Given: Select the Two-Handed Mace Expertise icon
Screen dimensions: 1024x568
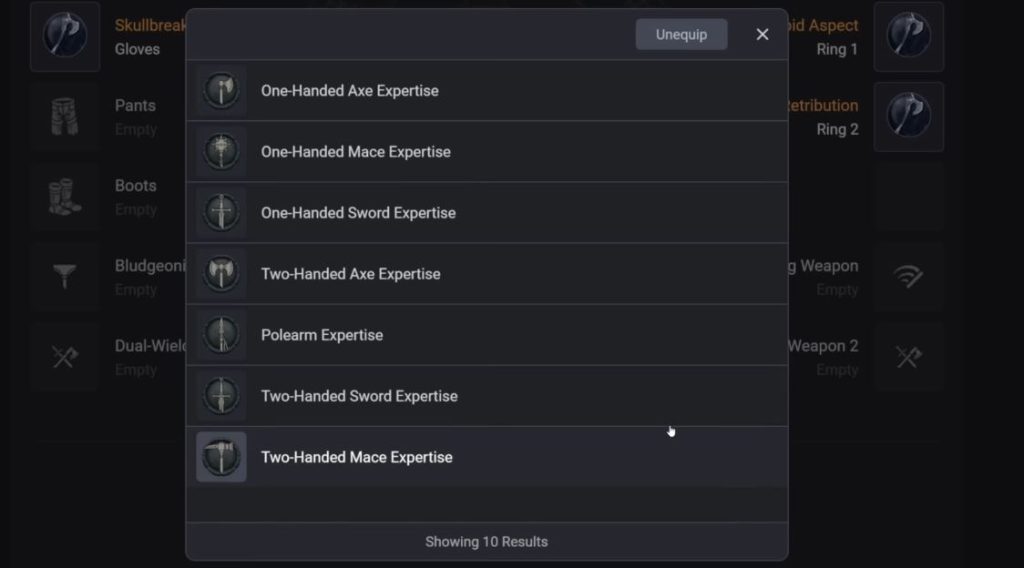Looking at the screenshot, I should pyautogui.click(x=221, y=457).
